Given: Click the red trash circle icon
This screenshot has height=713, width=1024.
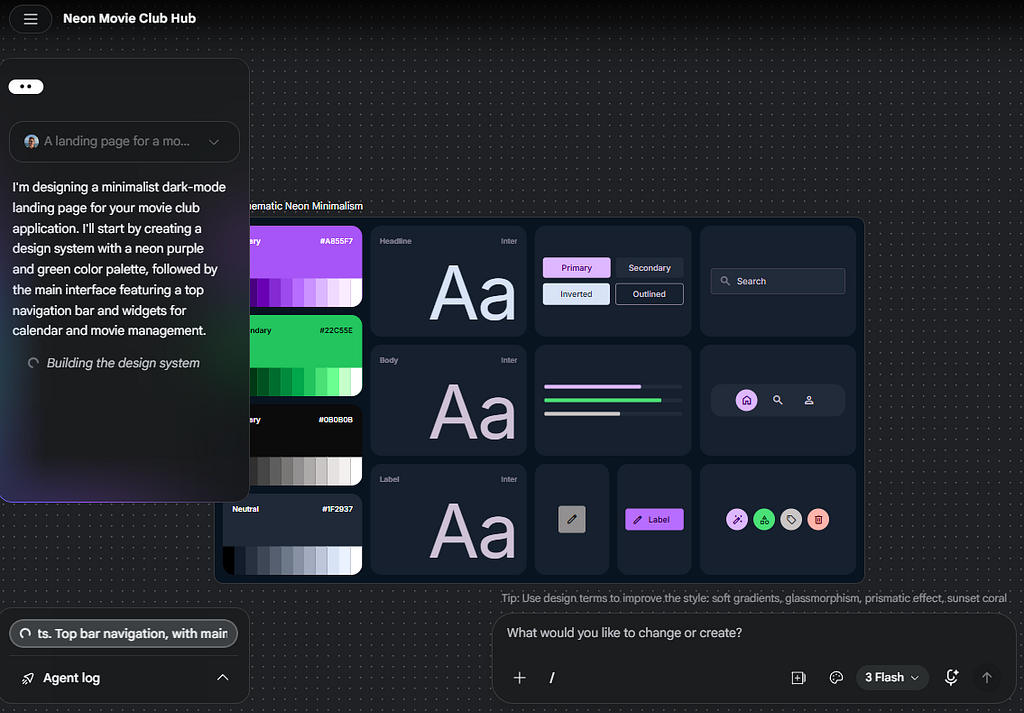Looking at the screenshot, I should click(818, 520).
